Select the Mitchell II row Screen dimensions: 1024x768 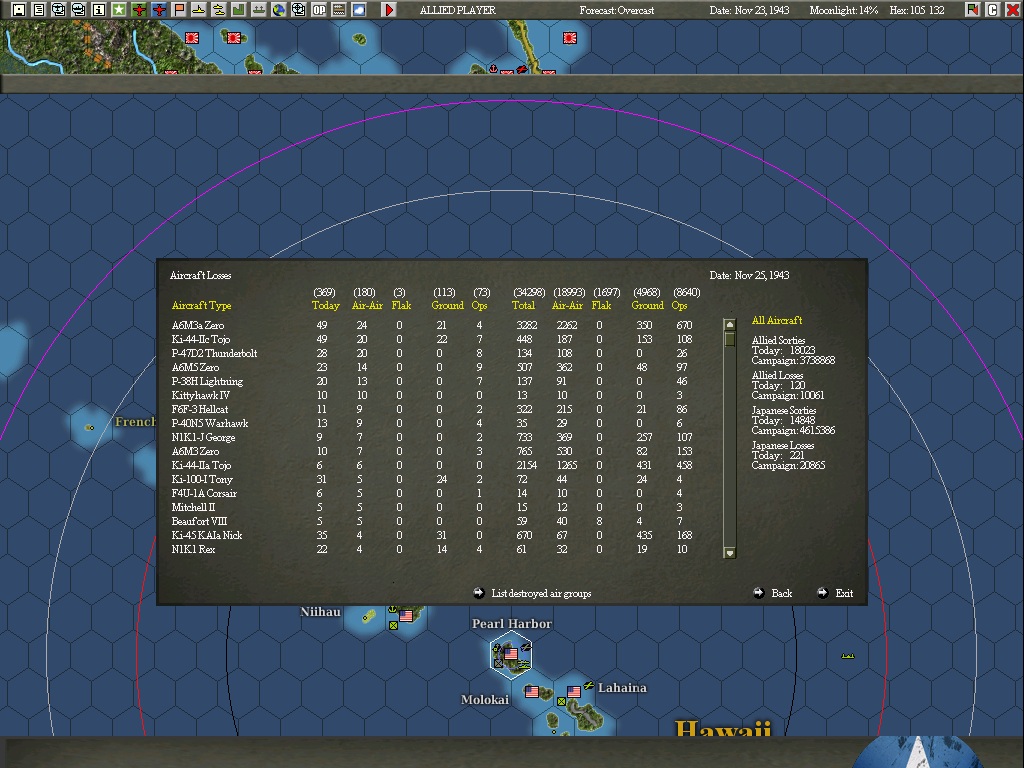[x=432, y=507]
